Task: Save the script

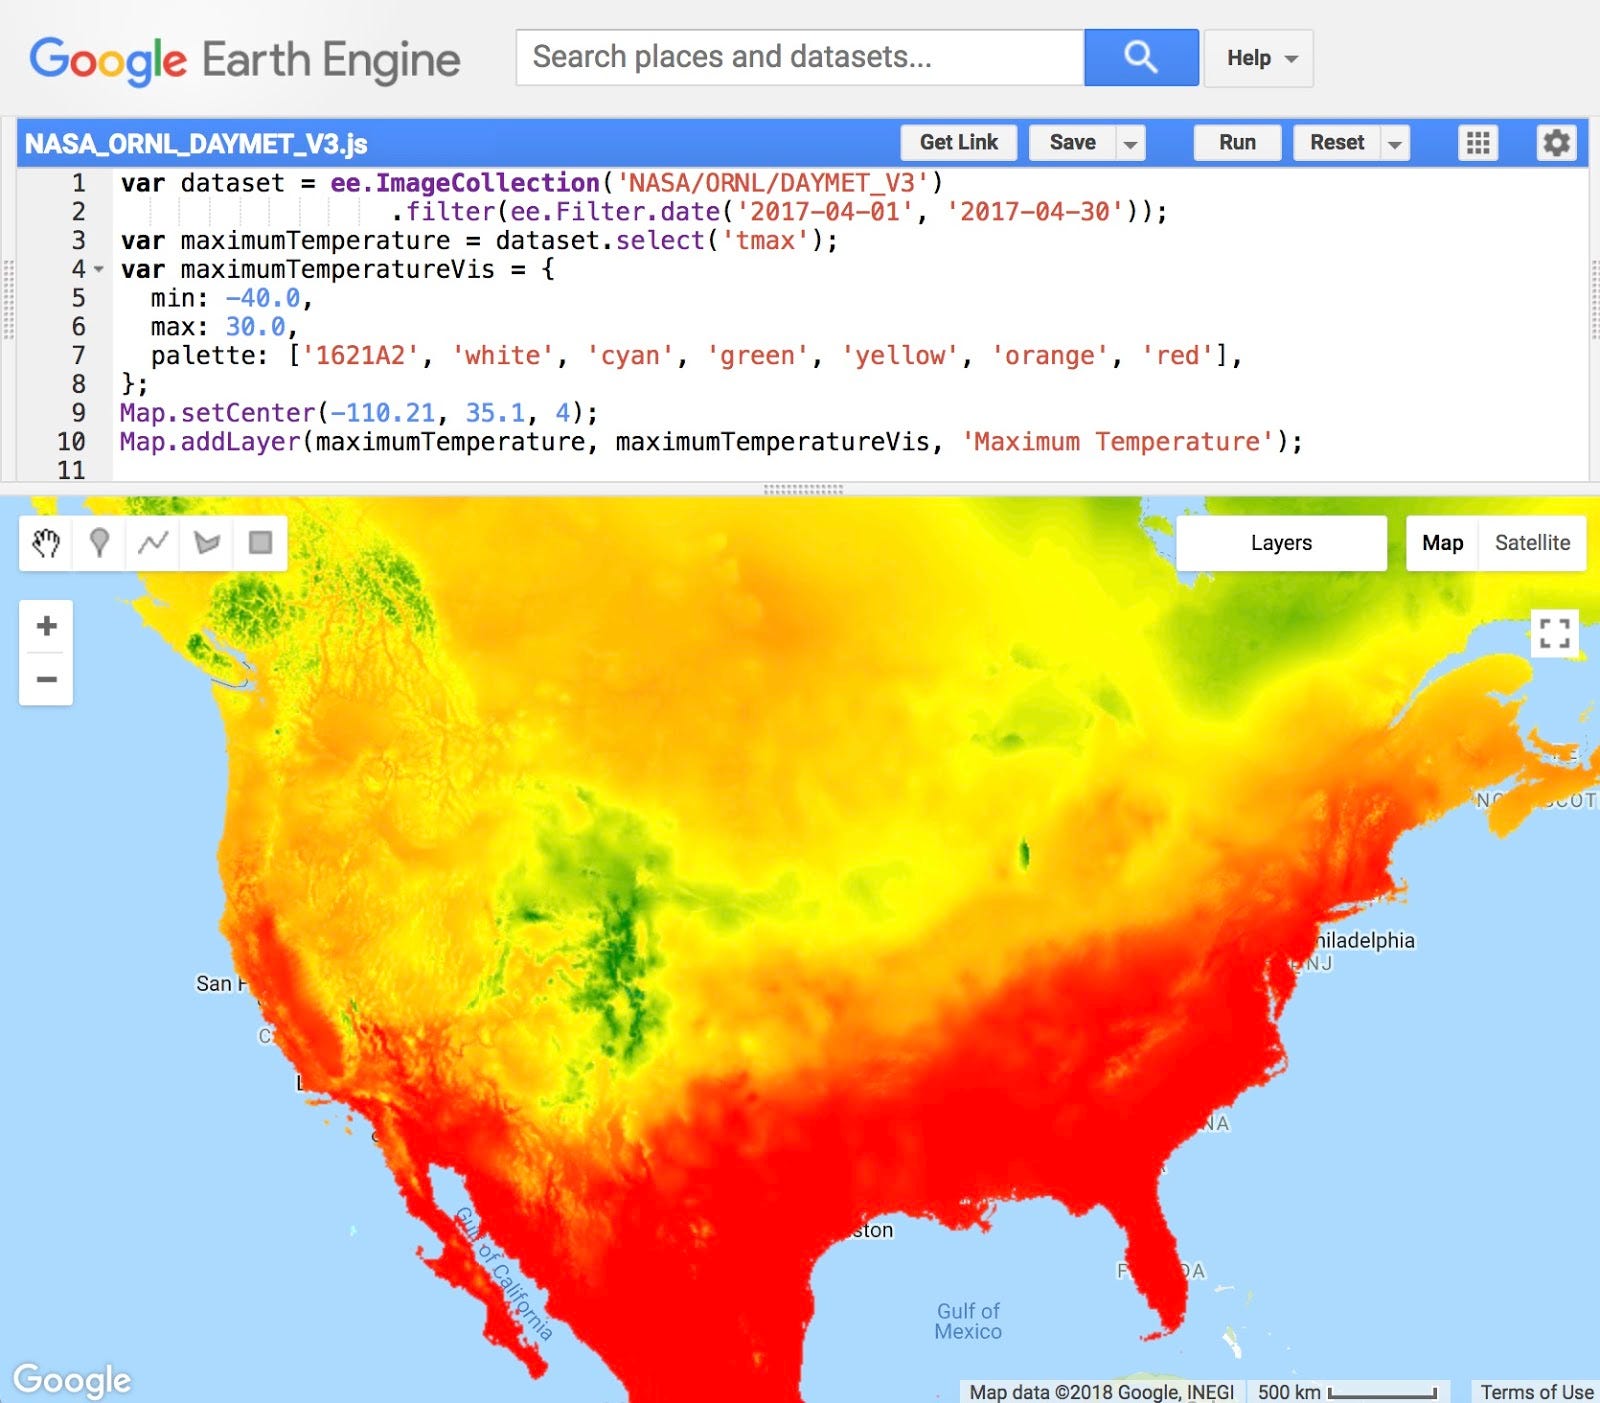Action: point(1072,143)
